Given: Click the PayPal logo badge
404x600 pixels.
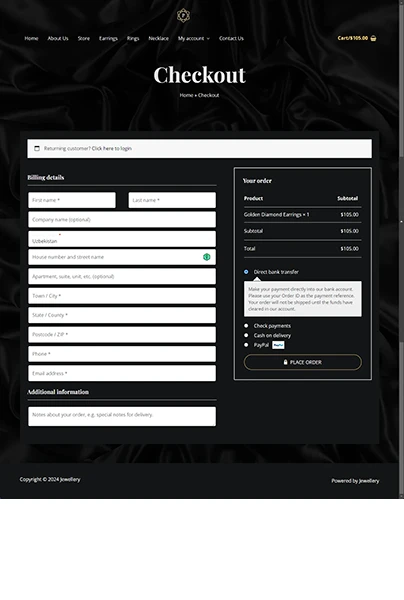Looking at the screenshot, I should click(x=278, y=345).
